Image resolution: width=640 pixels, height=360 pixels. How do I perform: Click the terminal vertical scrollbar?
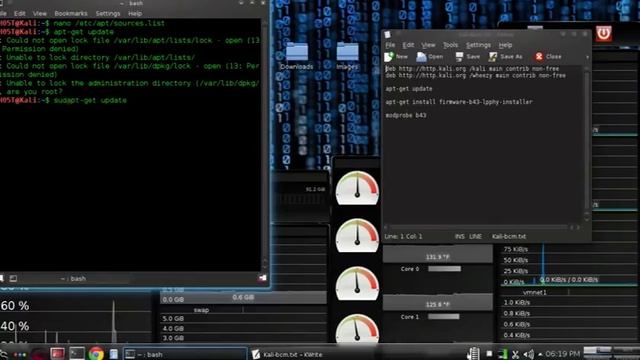pos(264,145)
